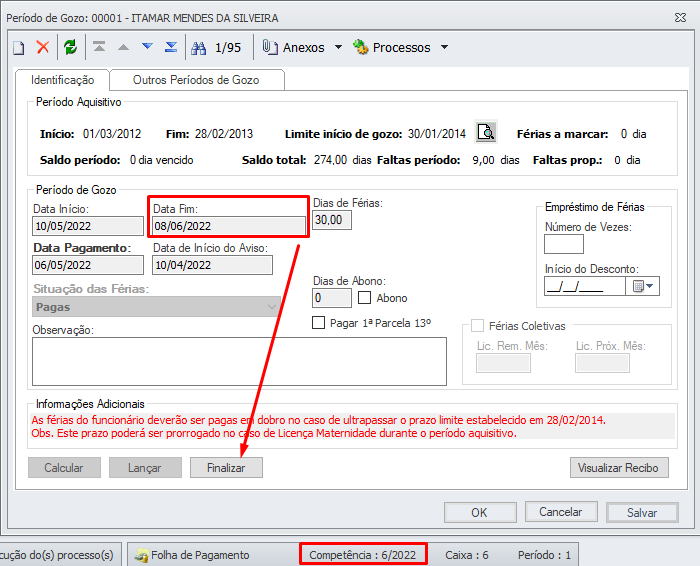Viewport: 700px width, 566px height.
Task: Click the Finalizar button
Action: pyautogui.click(x=226, y=468)
